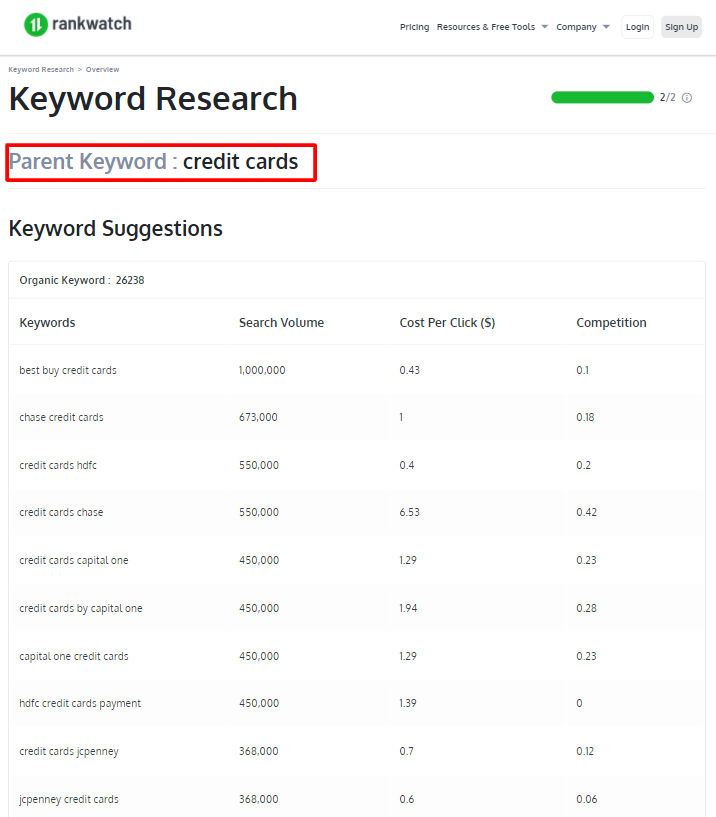Select the 'credit cards capital one' keyword

coord(73,560)
